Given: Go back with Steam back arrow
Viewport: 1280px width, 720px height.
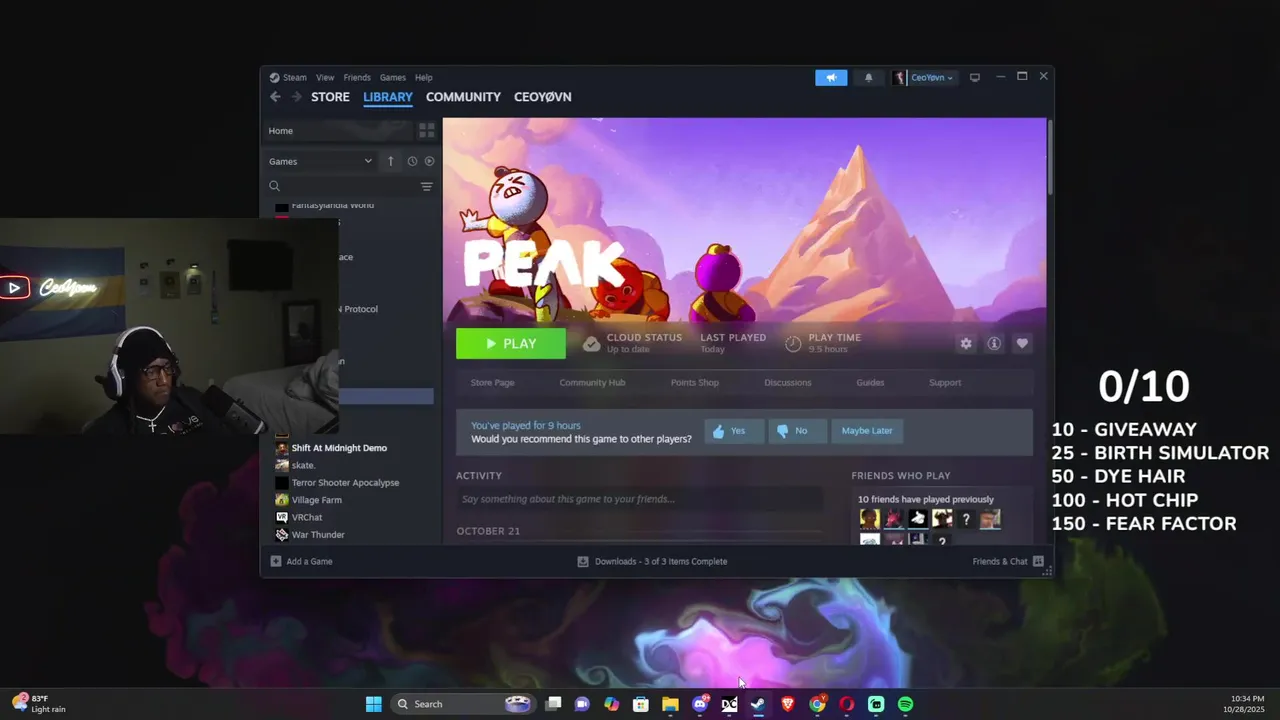Looking at the screenshot, I should click(275, 97).
